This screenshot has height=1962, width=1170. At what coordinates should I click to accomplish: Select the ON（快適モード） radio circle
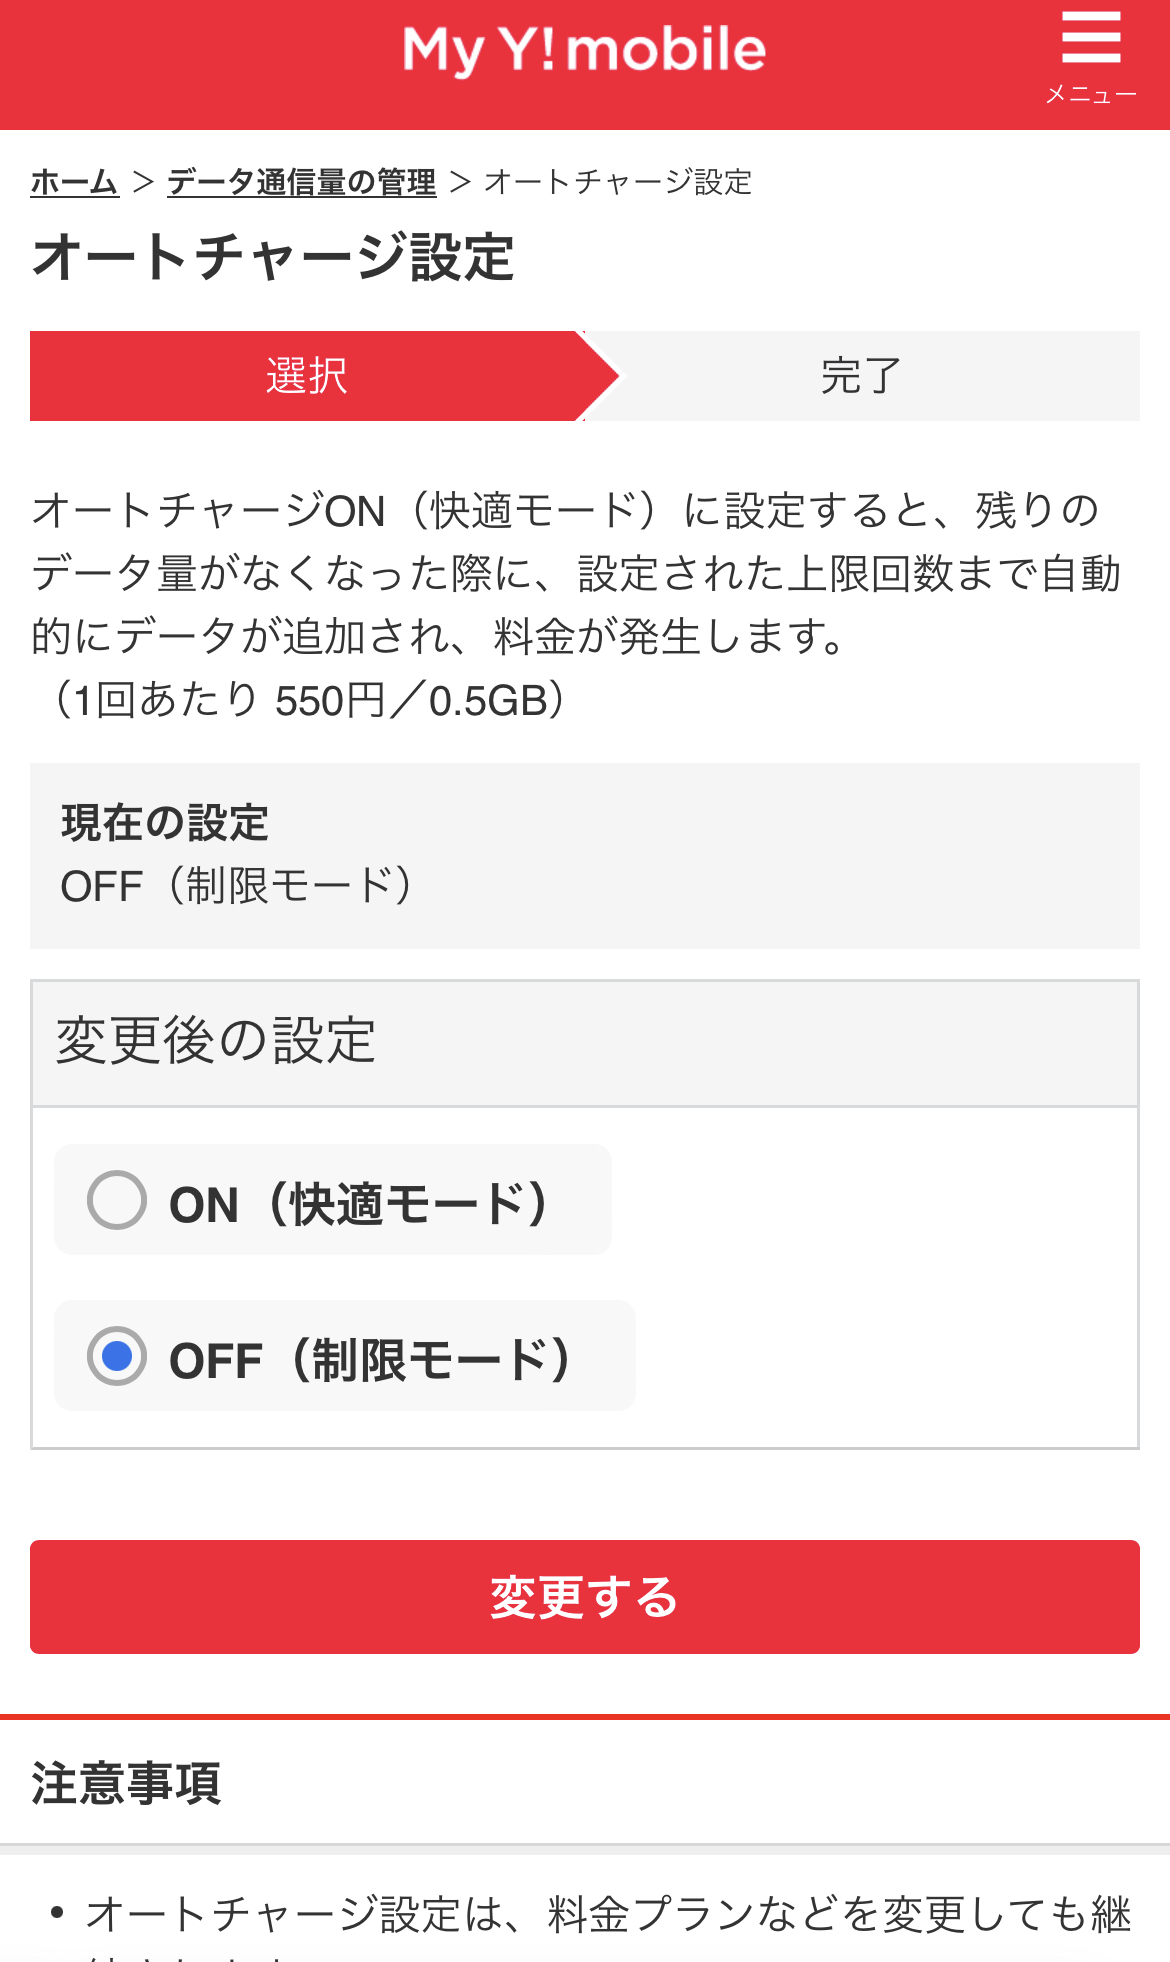tap(117, 1200)
